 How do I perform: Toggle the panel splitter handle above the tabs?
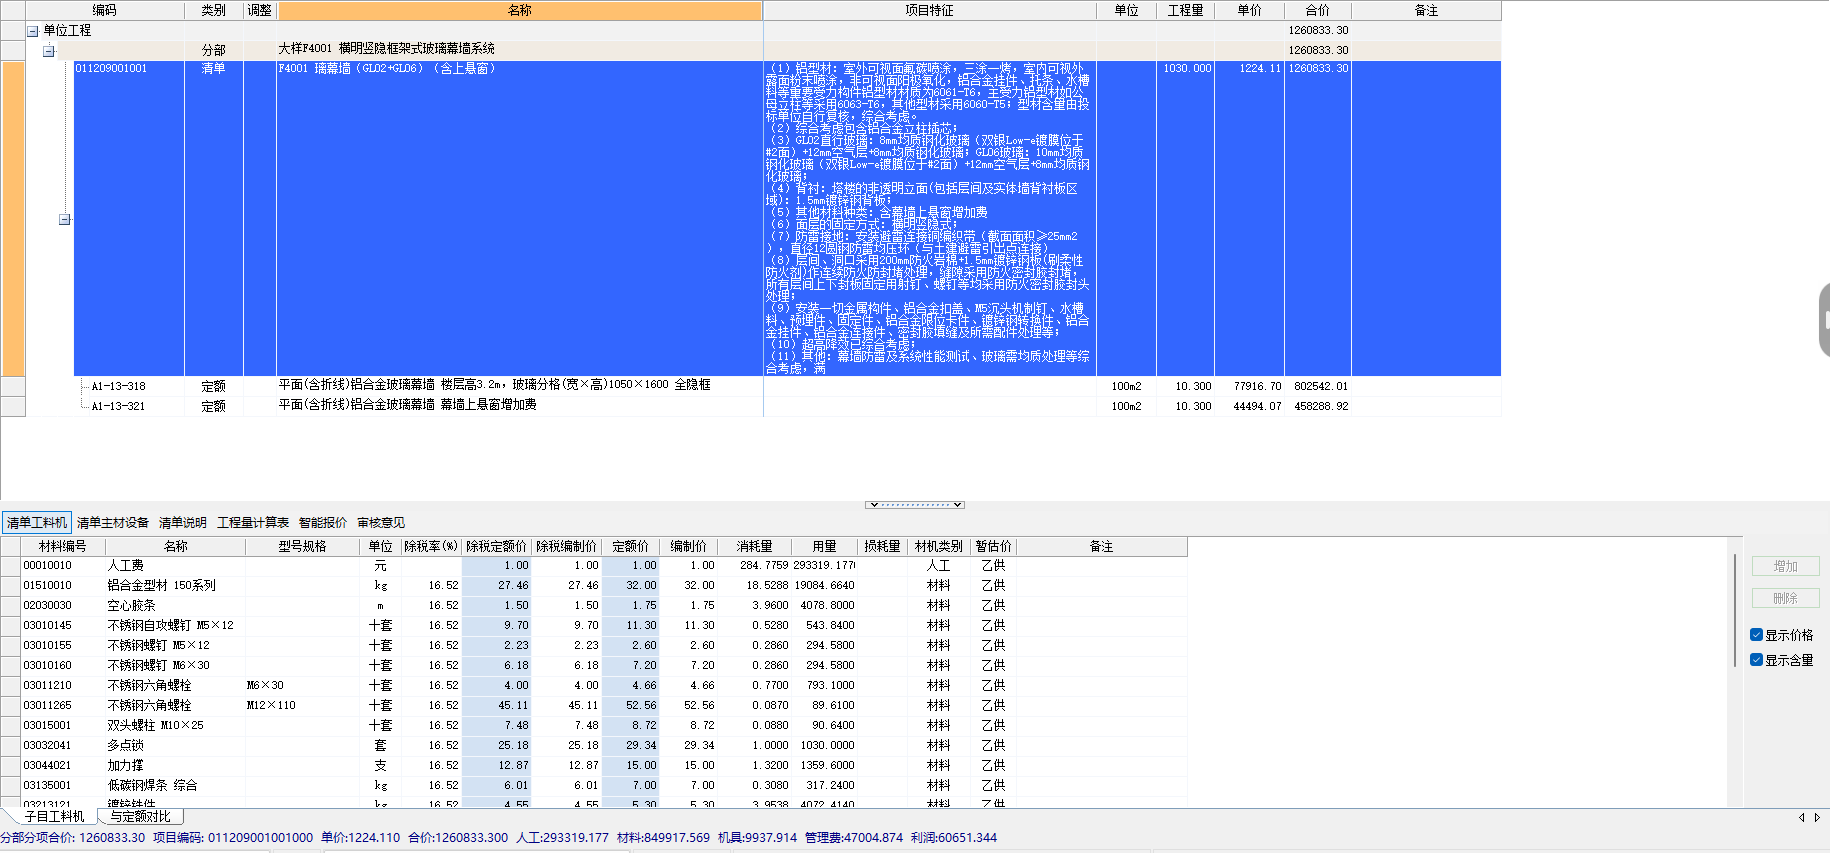coord(915,504)
